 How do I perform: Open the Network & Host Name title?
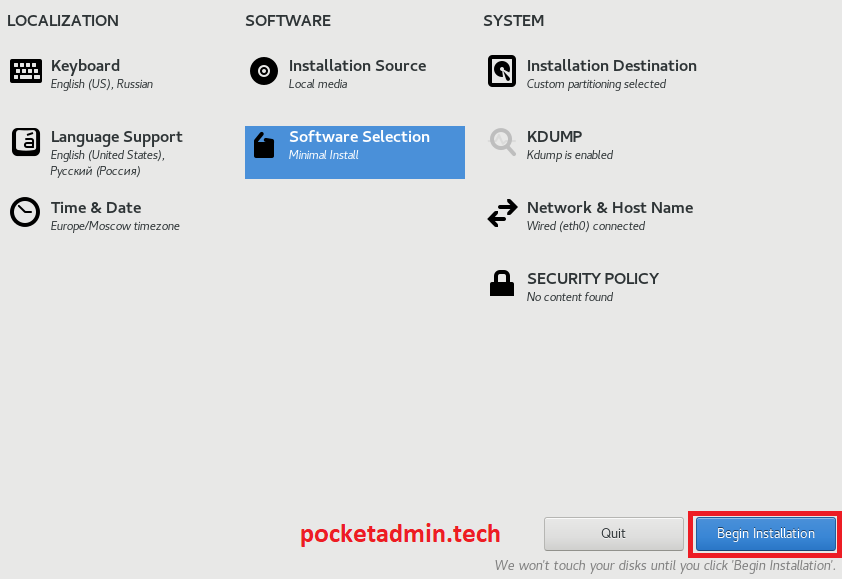(610, 208)
